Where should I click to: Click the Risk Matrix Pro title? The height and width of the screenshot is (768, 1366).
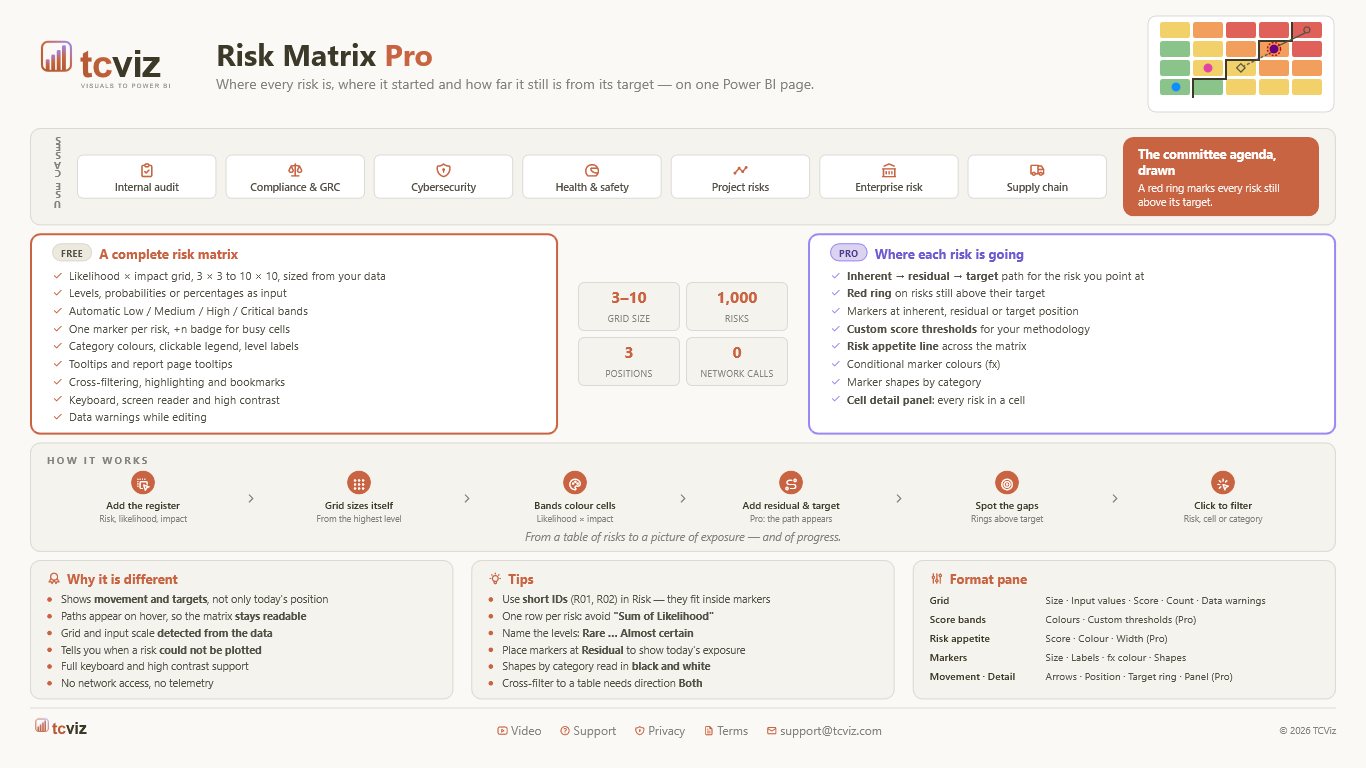click(x=324, y=55)
